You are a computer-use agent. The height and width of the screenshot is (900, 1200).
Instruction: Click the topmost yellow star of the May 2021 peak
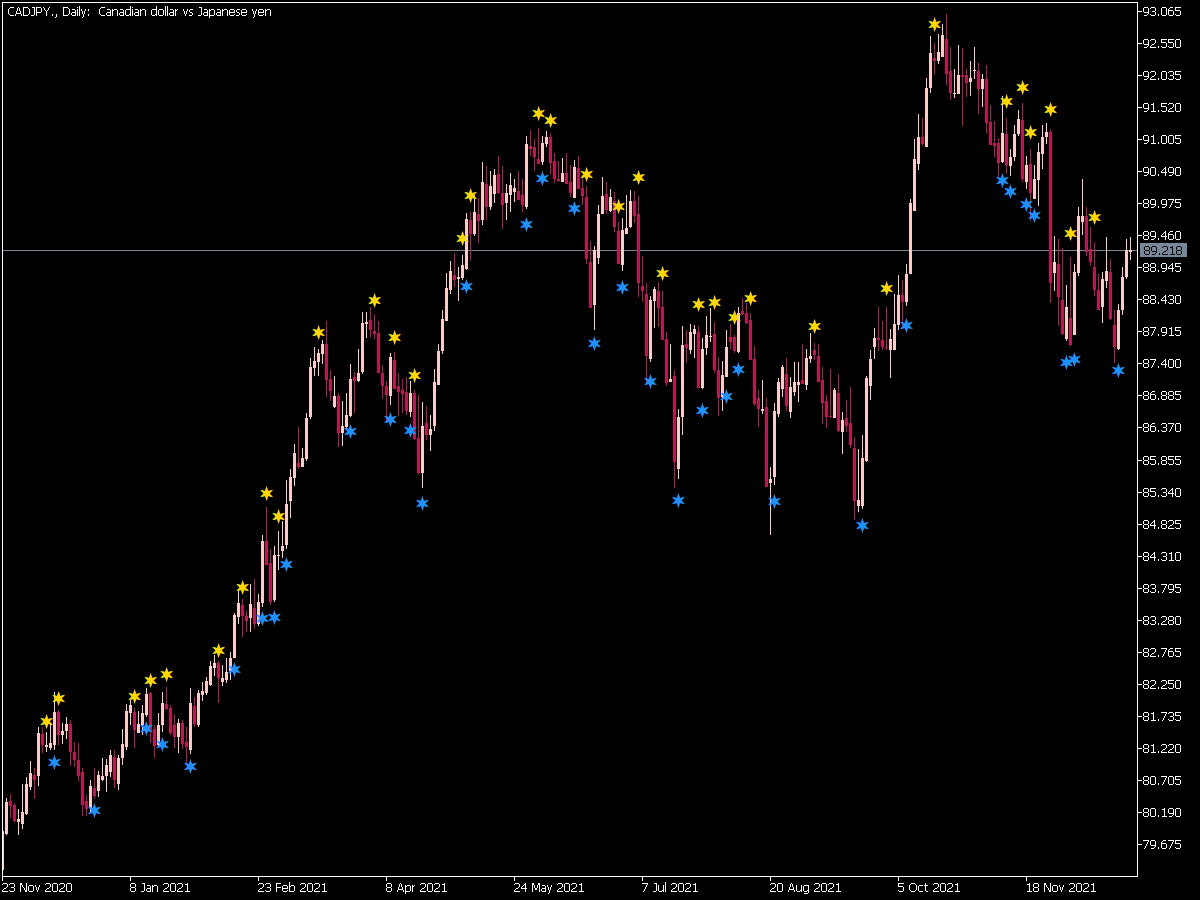click(538, 113)
